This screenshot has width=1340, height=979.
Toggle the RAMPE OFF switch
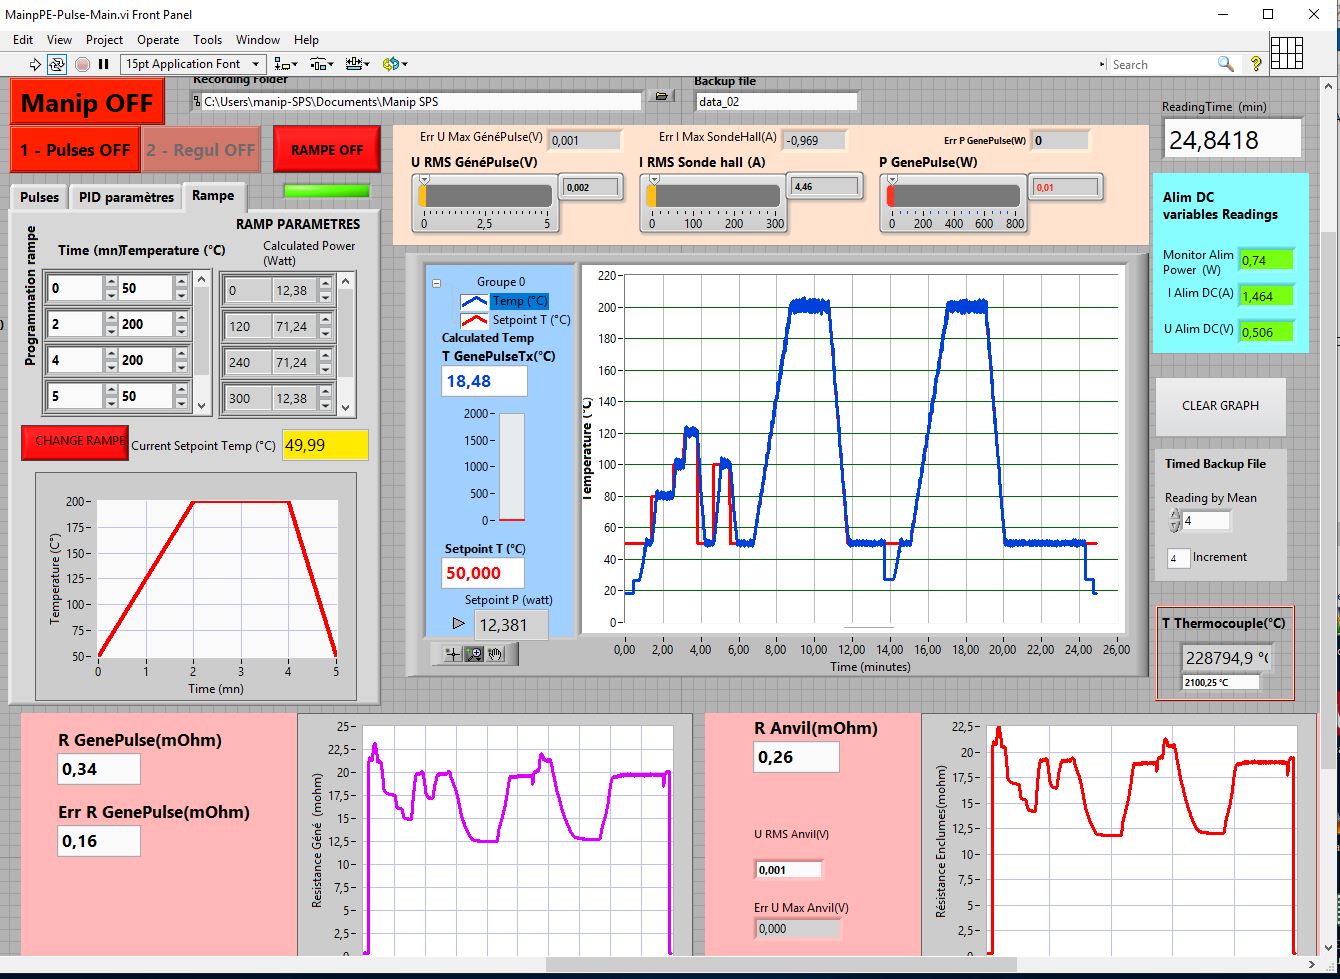(x=327, y=150)
